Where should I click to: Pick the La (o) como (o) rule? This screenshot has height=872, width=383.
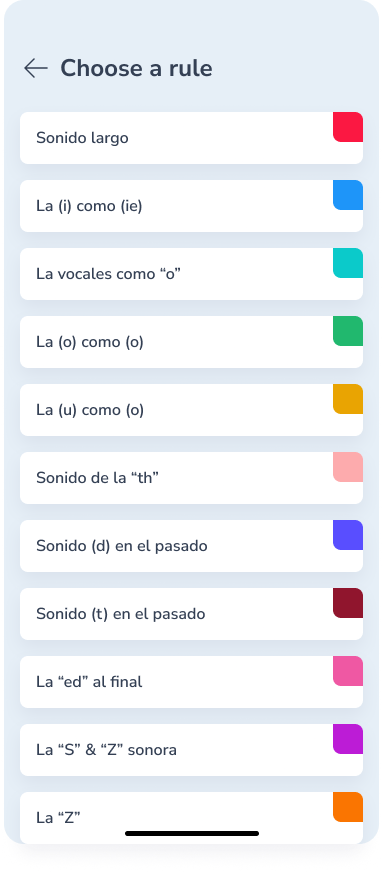point(191,342)
